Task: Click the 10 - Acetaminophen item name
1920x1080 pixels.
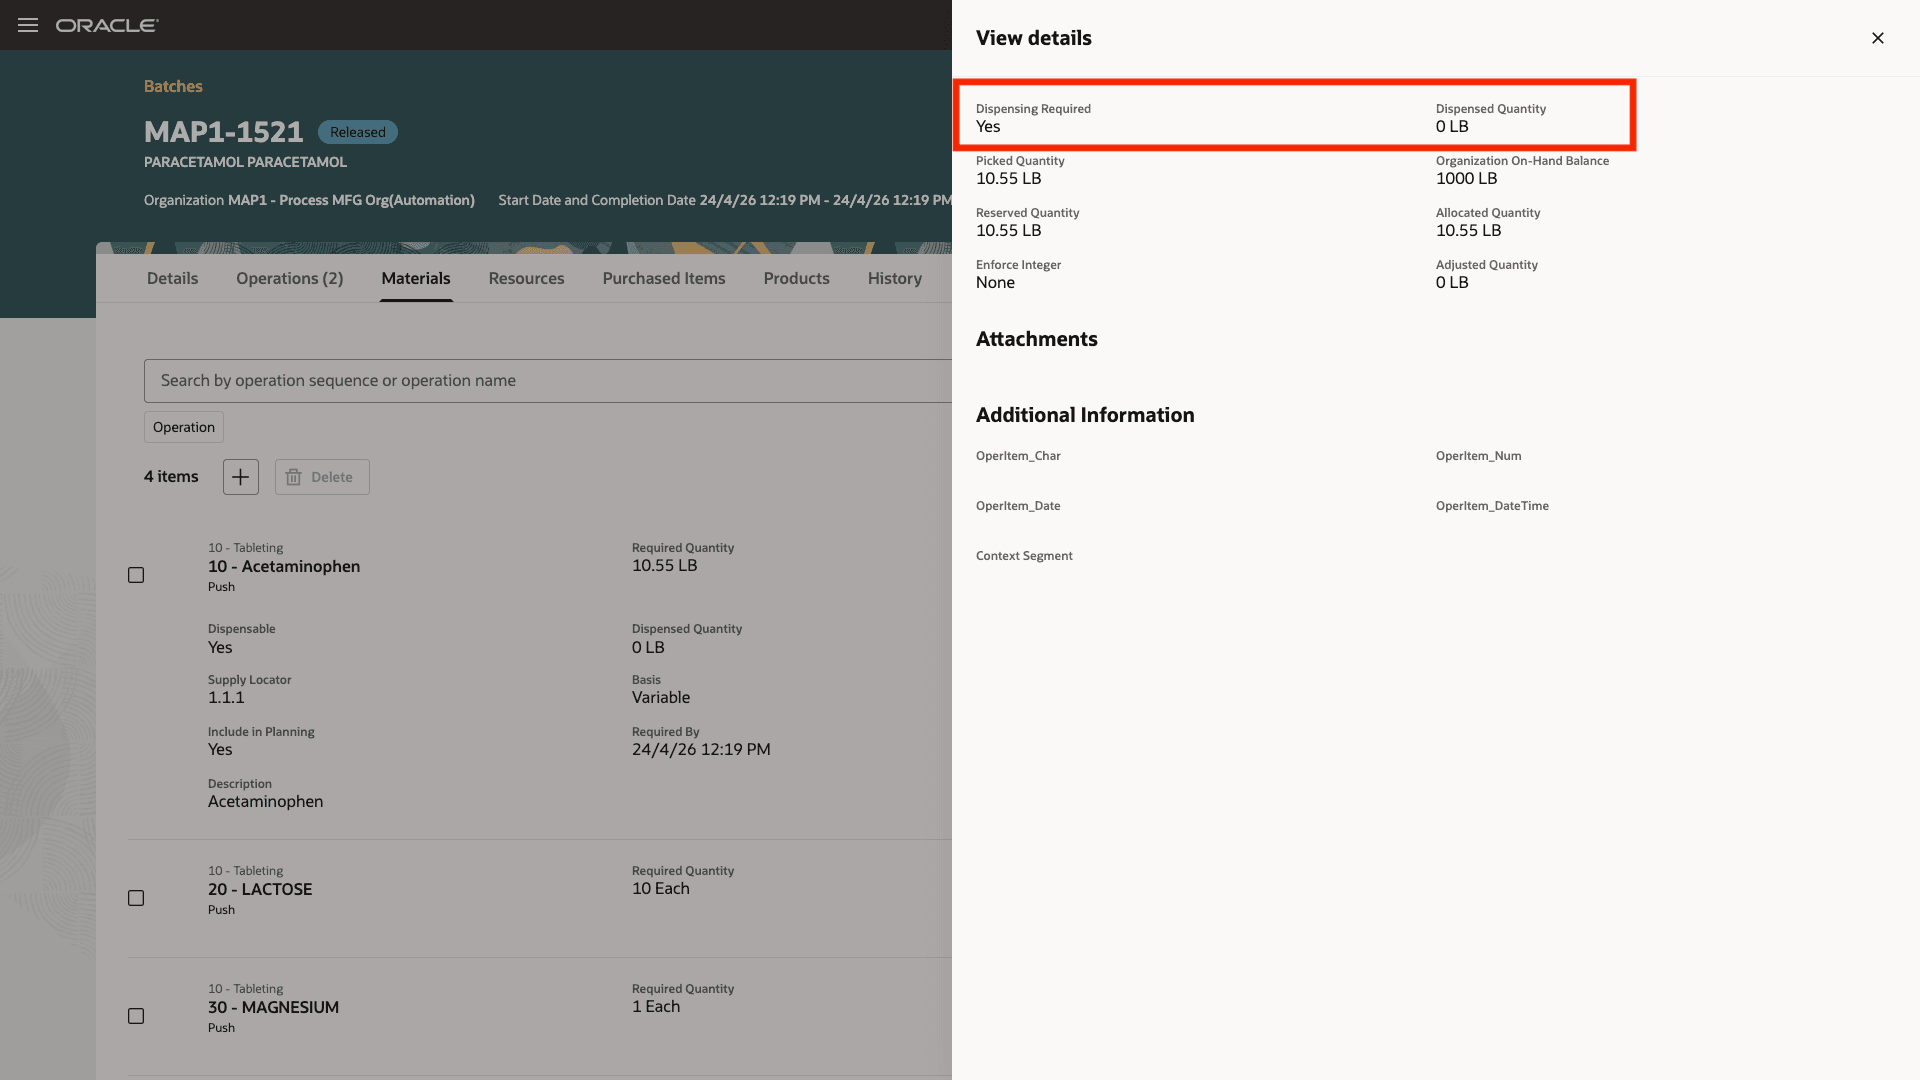Action: pyautogui.click(x=284, y=566)
